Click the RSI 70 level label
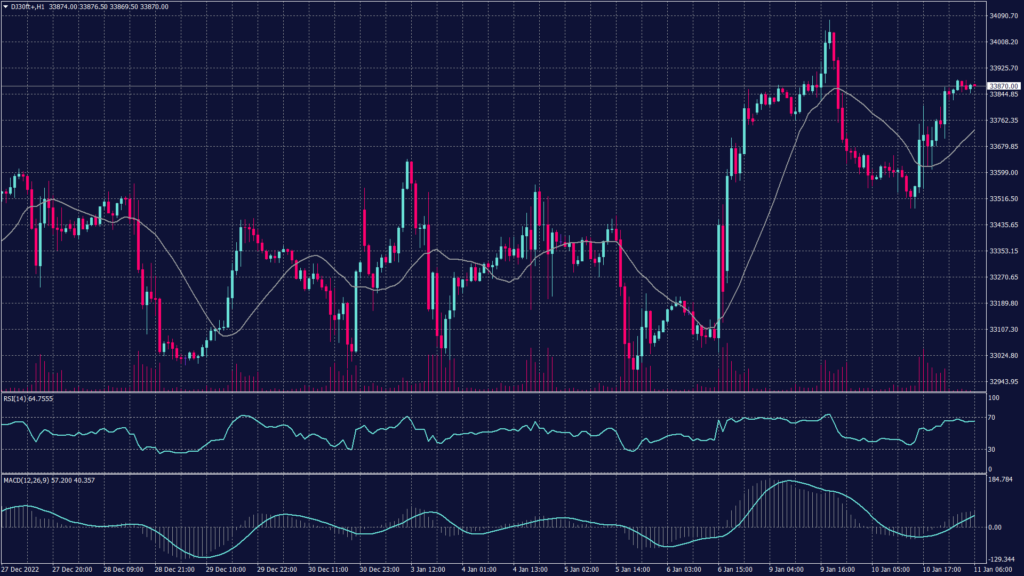This screenshot has height=576, width=1024. [x=991, y=416]
